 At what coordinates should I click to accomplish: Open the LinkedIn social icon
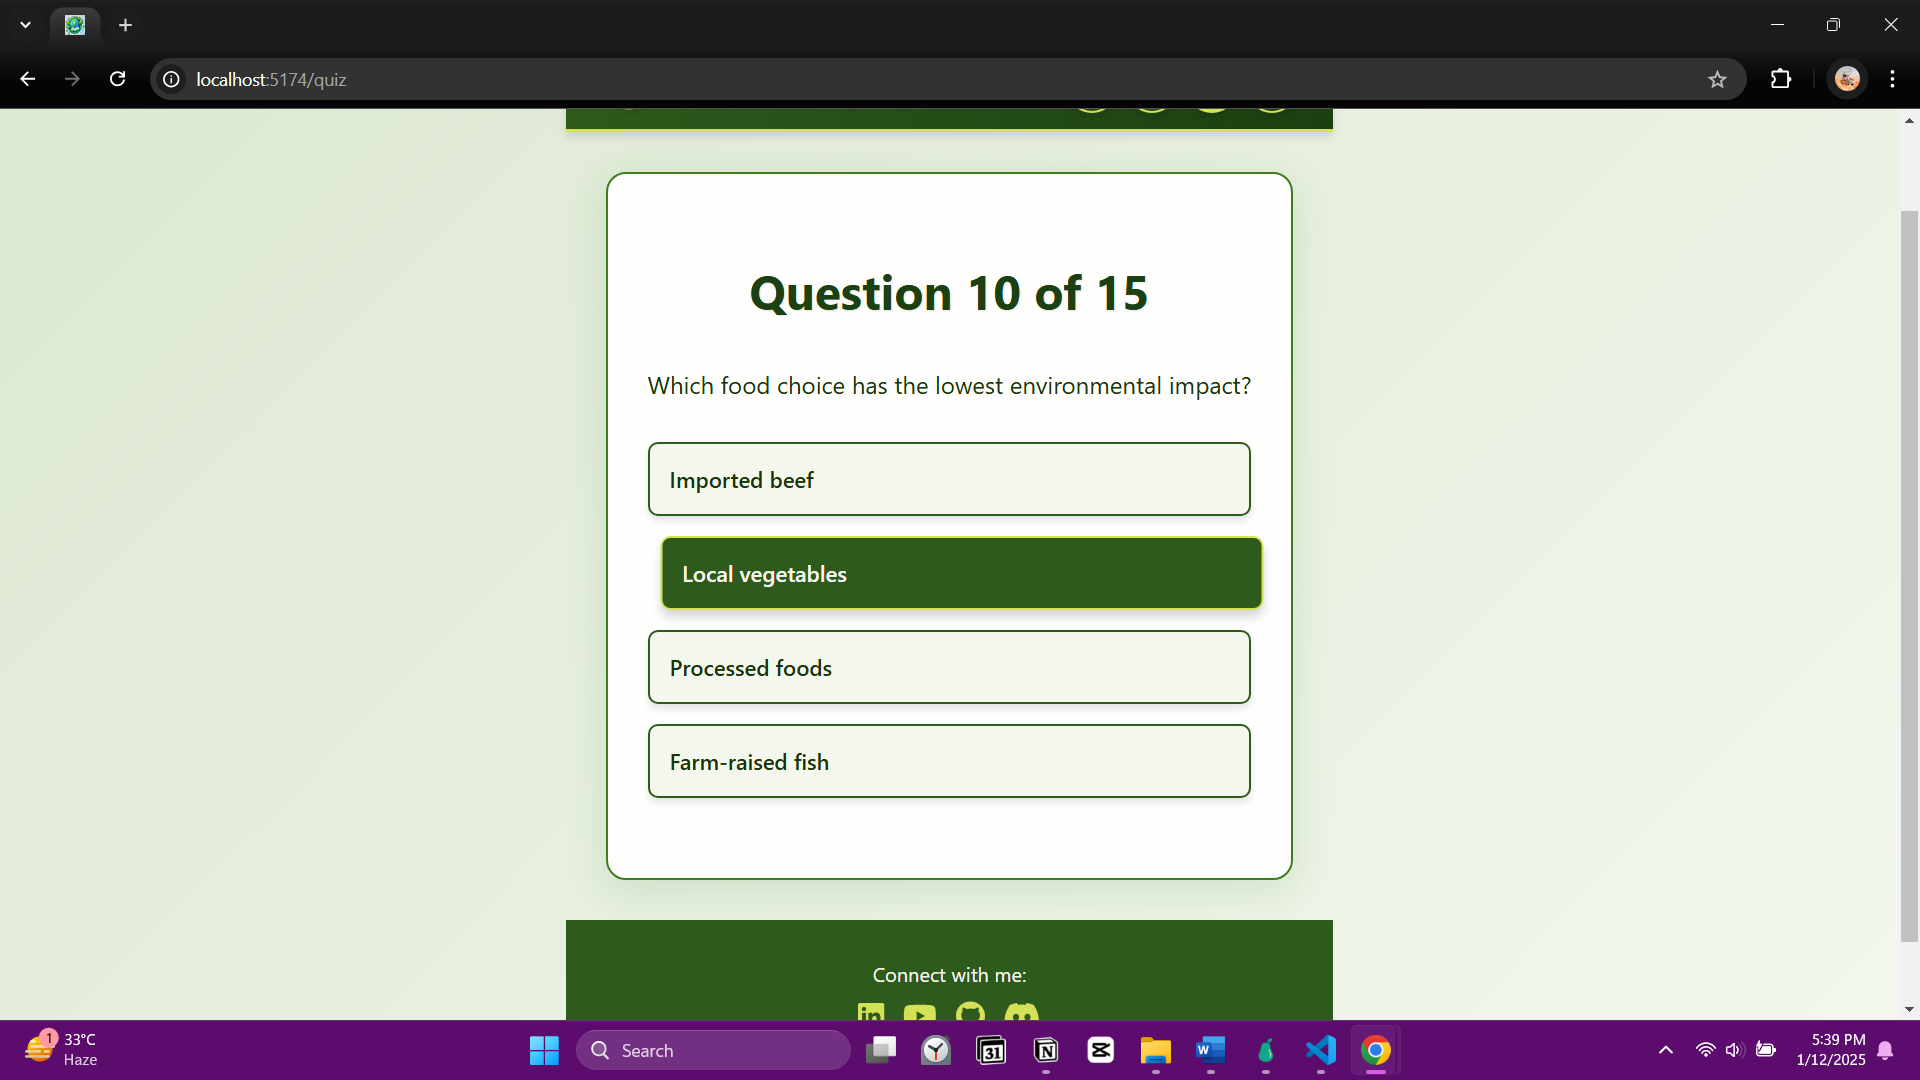pos(870,1012)
